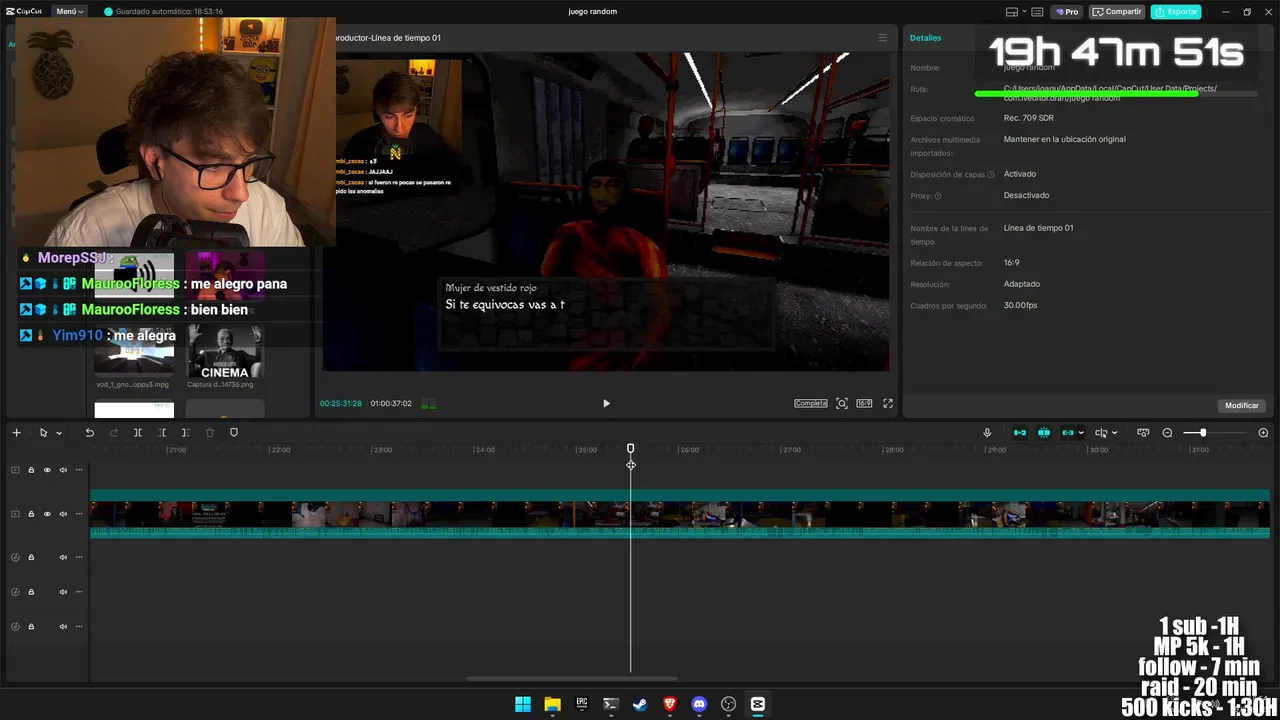Add a new timeline track with plus icon
Screen dimensions: 1280x720
click(16, 433)
